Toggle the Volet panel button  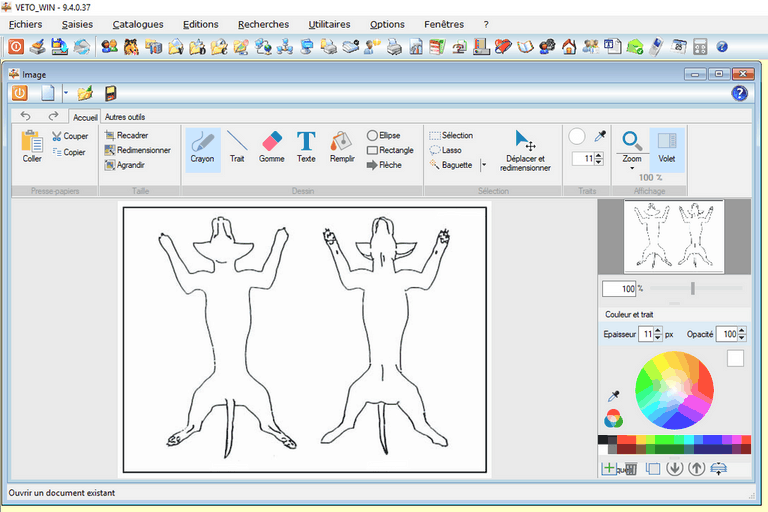[x=667, y=148]
